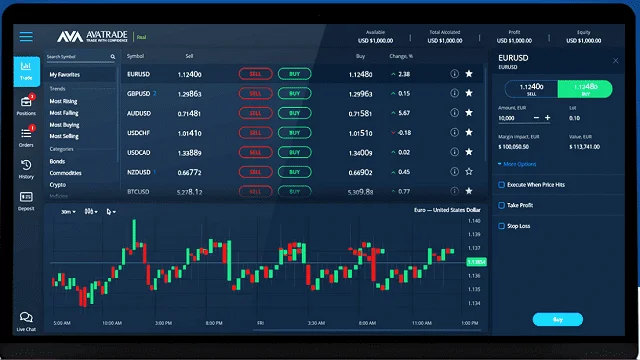Select the 1.12480 BUY toggle in order panel
This screenshot has height=360, width=640.
tap(585, 89)
